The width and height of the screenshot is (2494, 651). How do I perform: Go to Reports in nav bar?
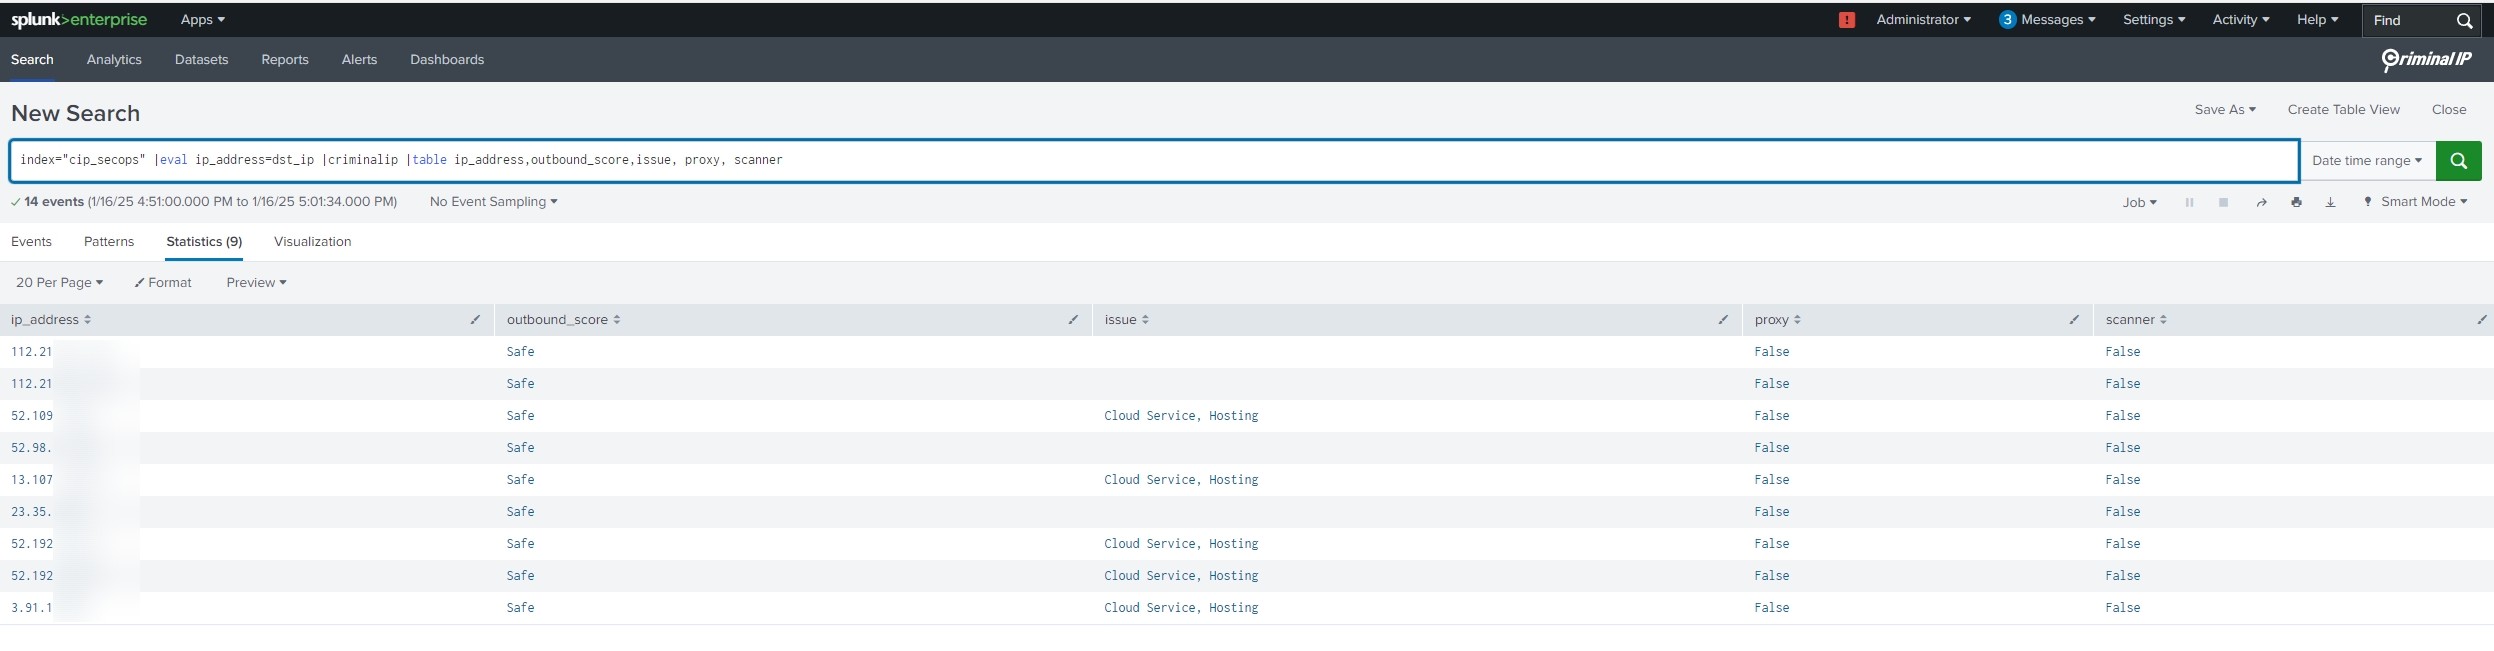[x=285, y=60]
